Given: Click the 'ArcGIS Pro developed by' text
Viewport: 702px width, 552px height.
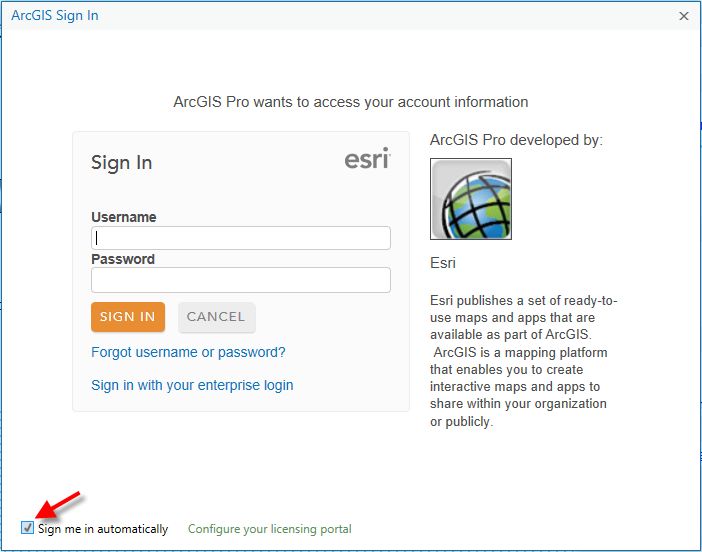Looking at the screenshot, I should click(516, 140).
